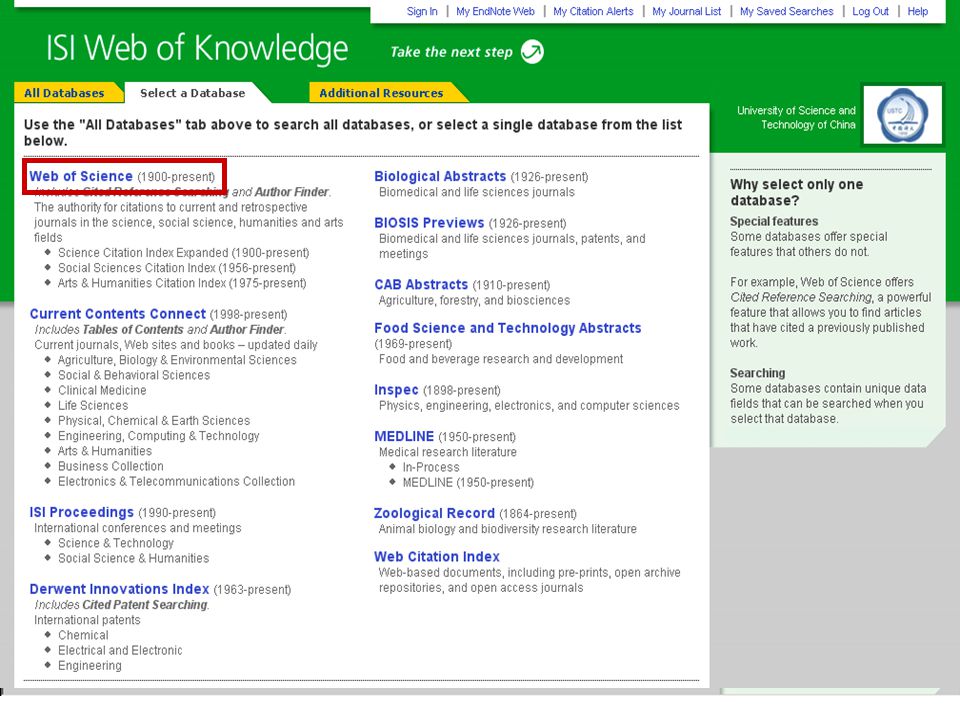Select the MEDLINE database heading
This screenshot has width=960, height=720.
point(404,437)
